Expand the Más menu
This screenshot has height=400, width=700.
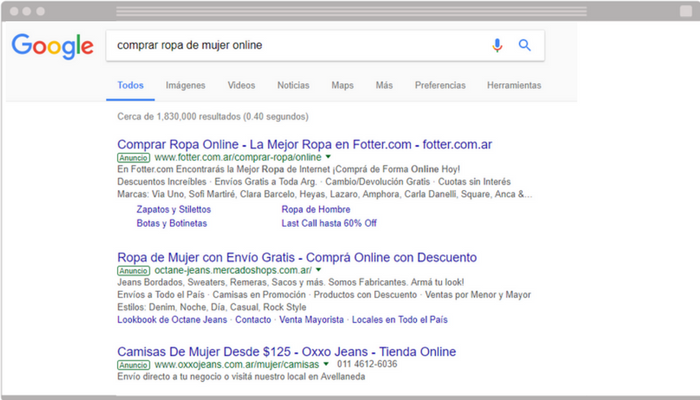pos(384,85)
